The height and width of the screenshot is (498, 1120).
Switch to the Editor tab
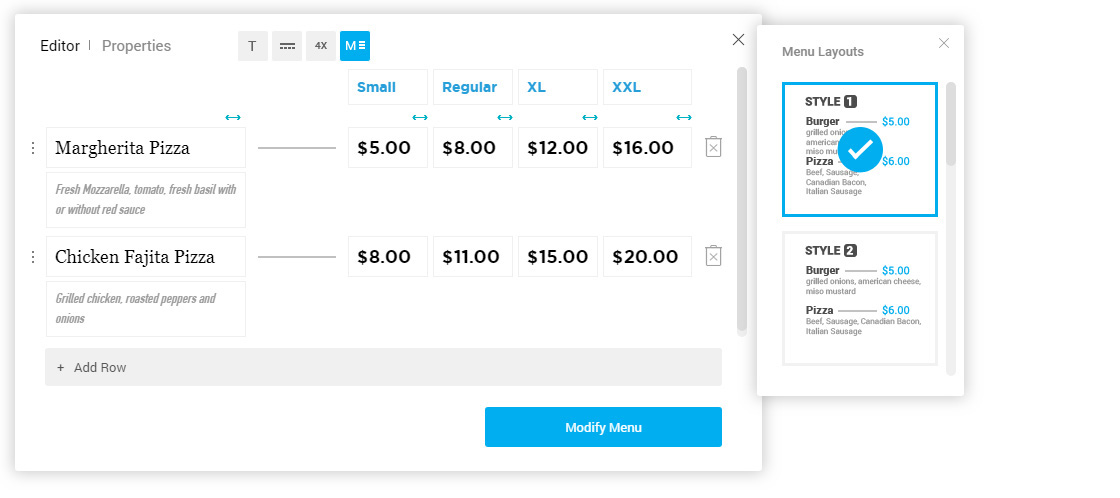pyautogui.click(x=60, y=46)
